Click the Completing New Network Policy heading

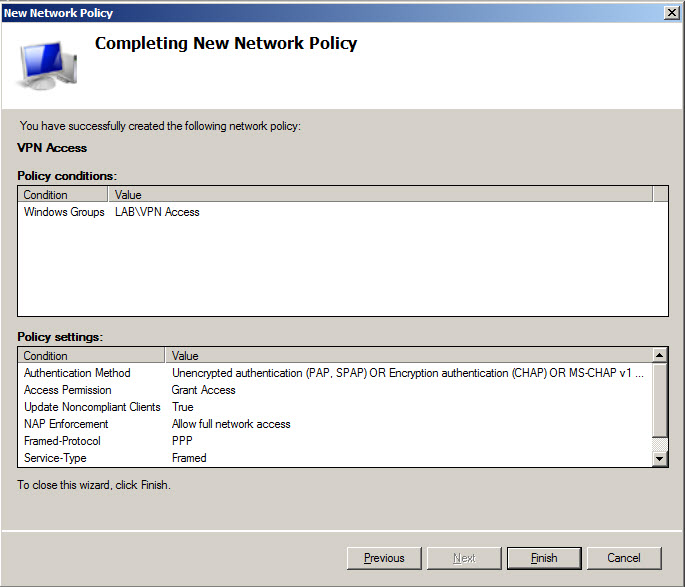(x=226, y=43)
